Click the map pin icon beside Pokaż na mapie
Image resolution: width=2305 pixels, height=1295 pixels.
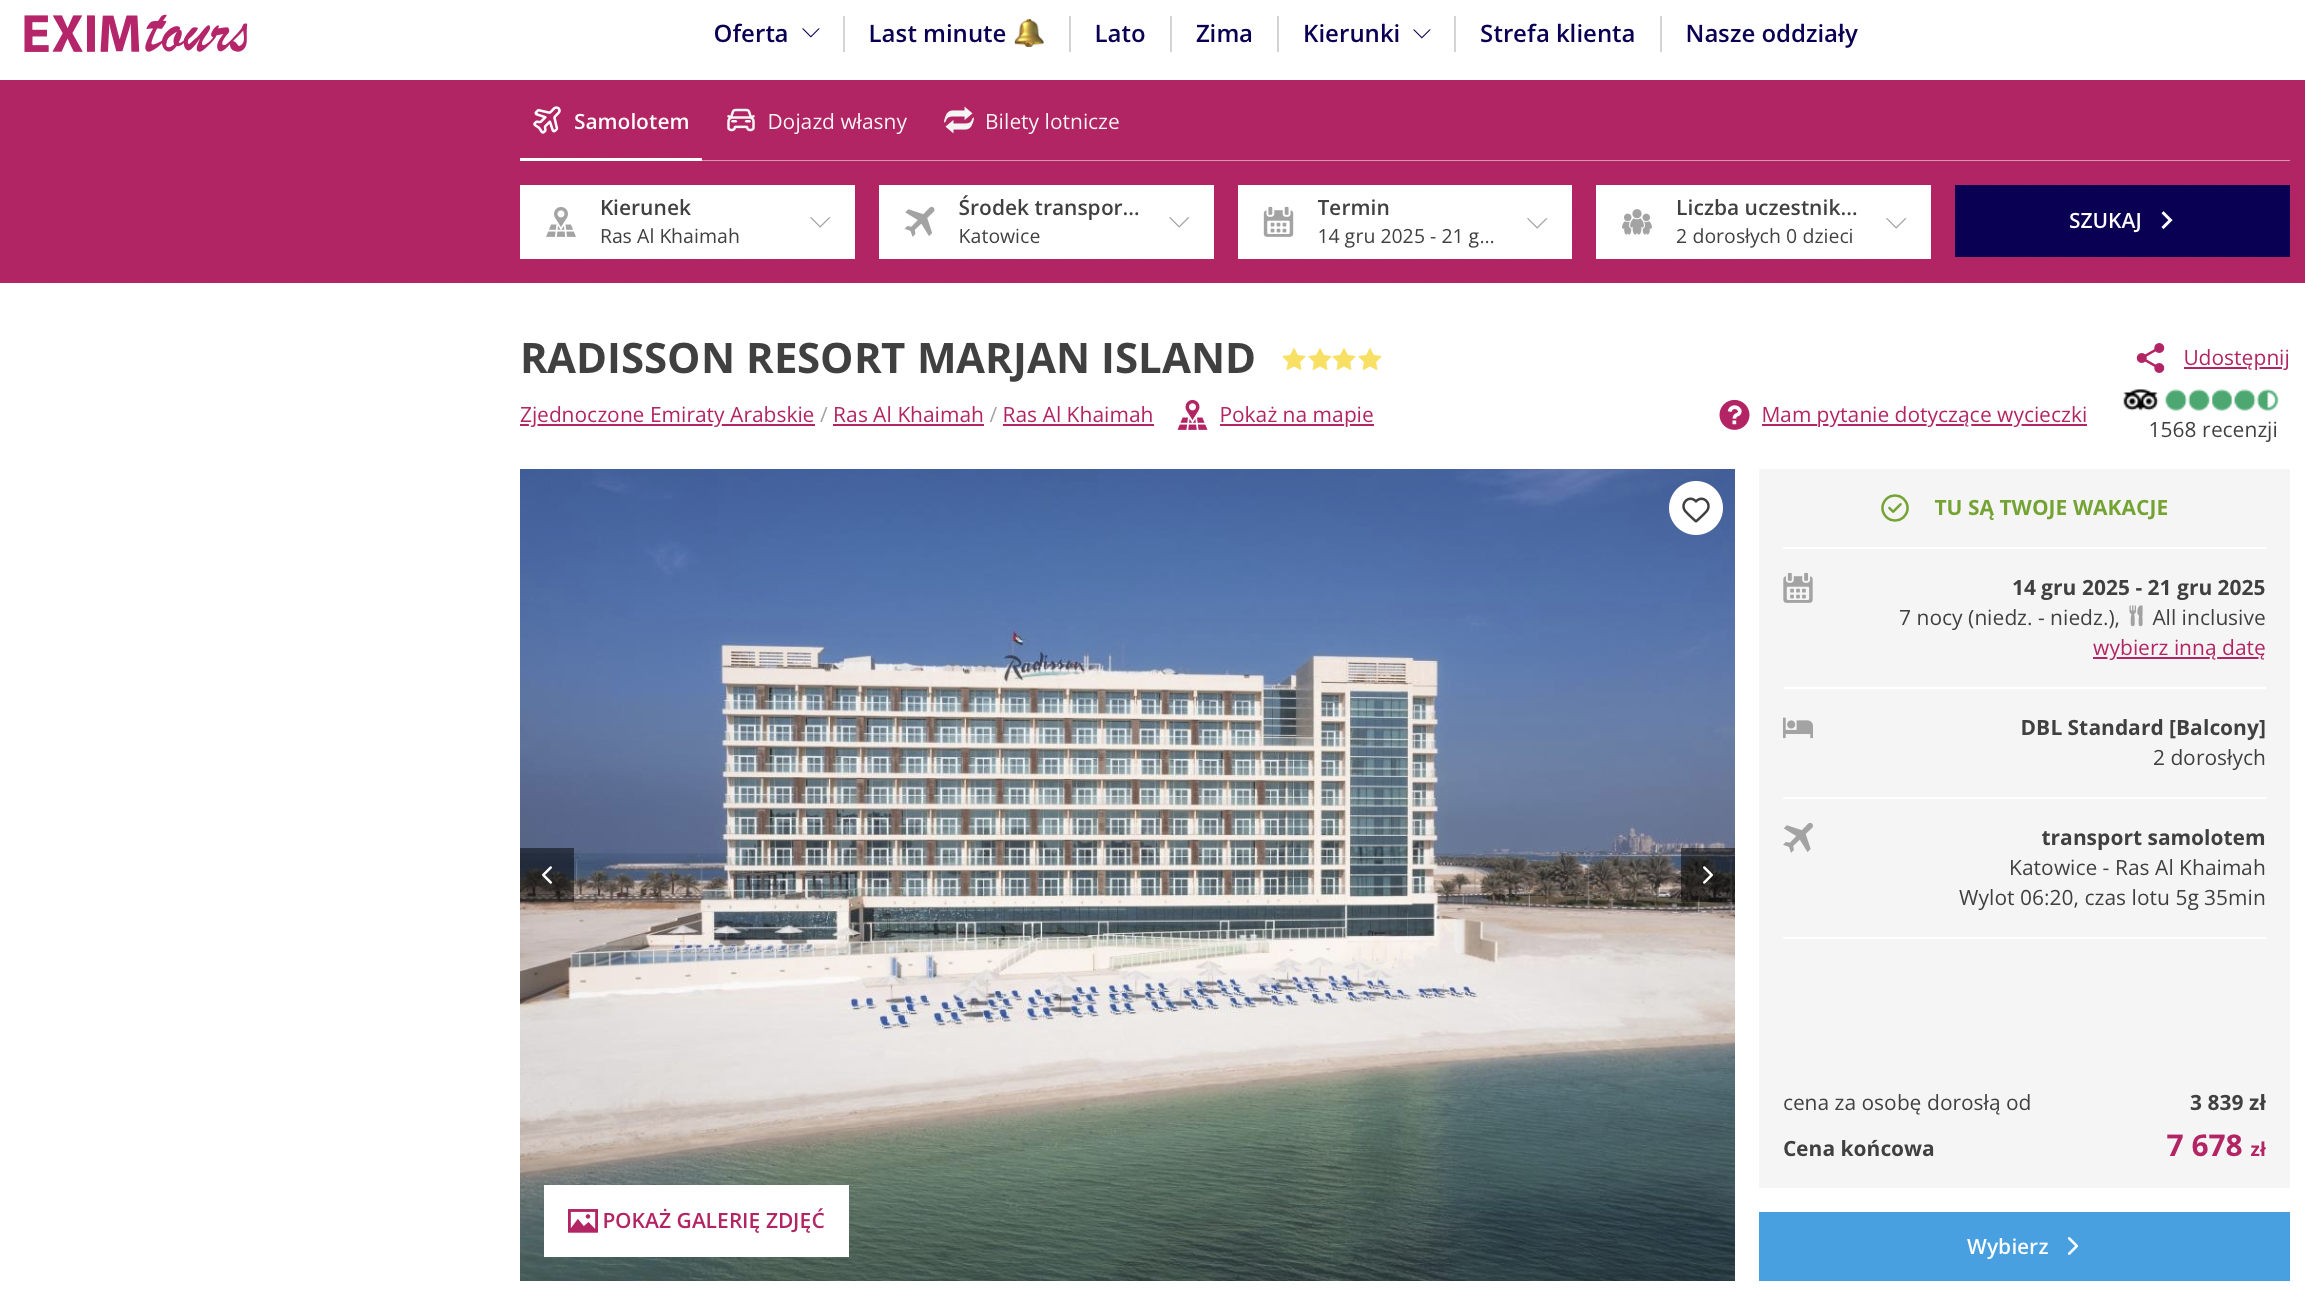[1192, 415]
